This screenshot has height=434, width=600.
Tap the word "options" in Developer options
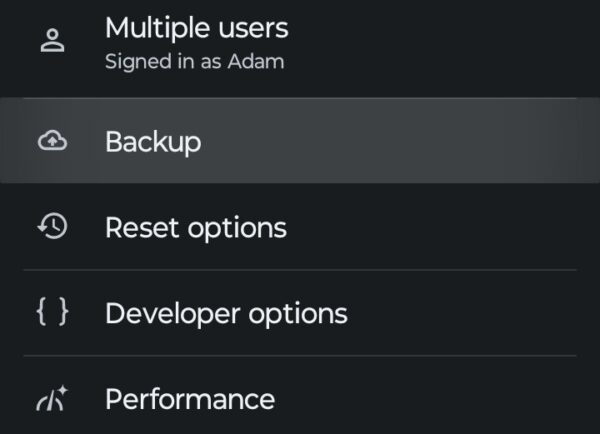point(296,314)
